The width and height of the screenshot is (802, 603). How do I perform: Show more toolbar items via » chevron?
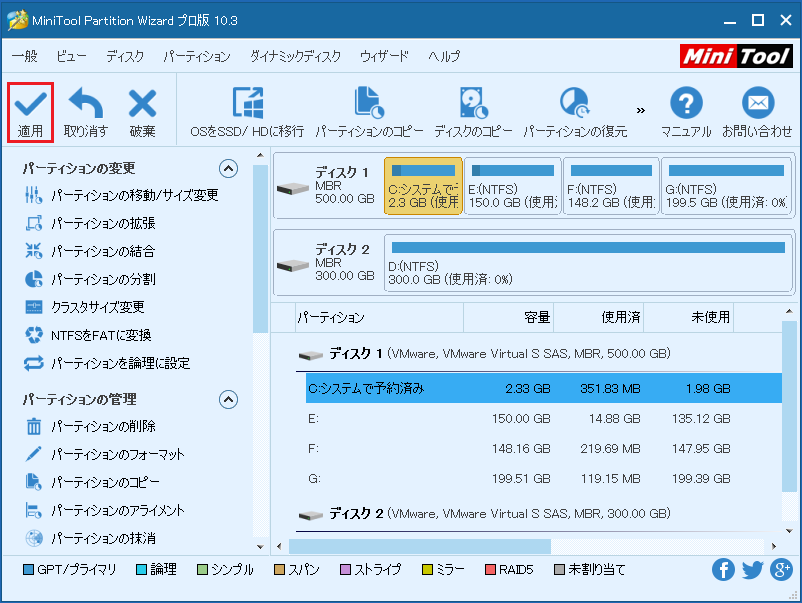tap(641, 110)
